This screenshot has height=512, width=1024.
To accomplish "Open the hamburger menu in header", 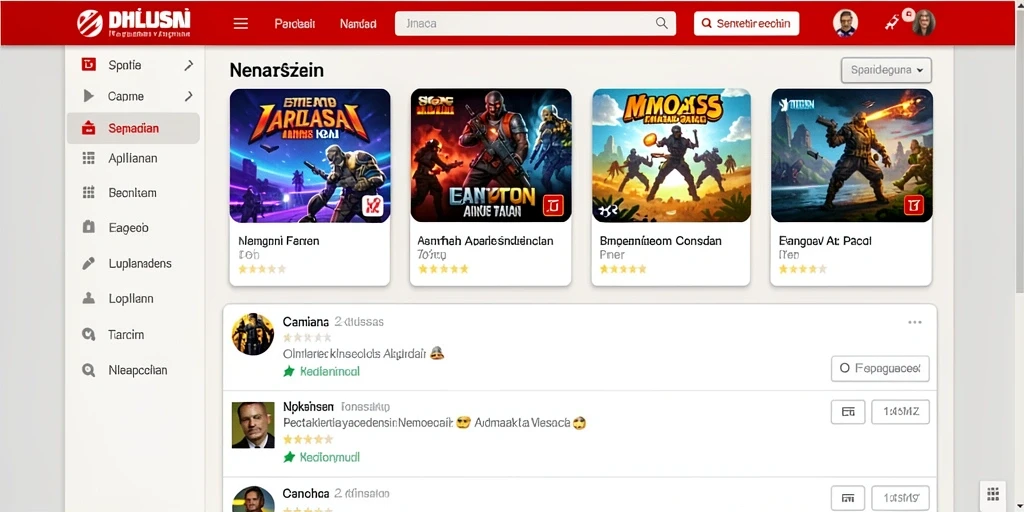I will 240,24.
